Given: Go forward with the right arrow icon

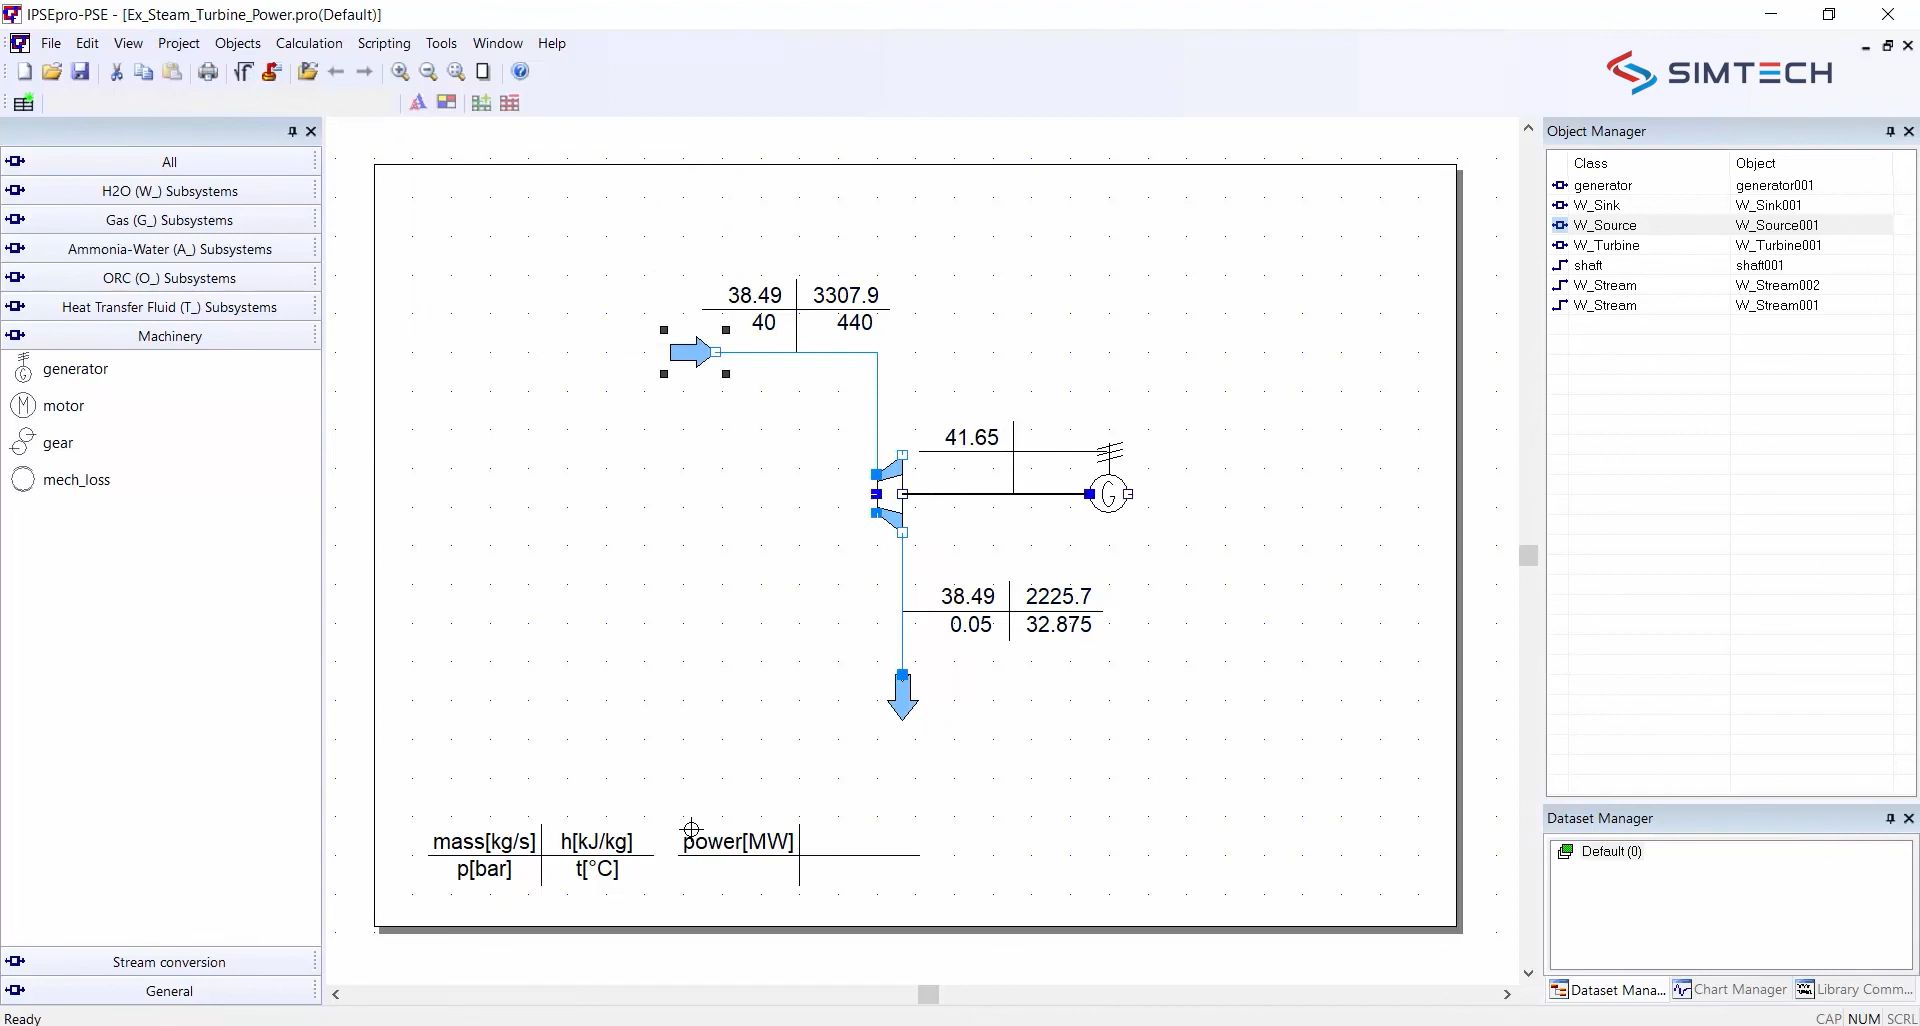Looking at the screenshot, I should [364, 72].
